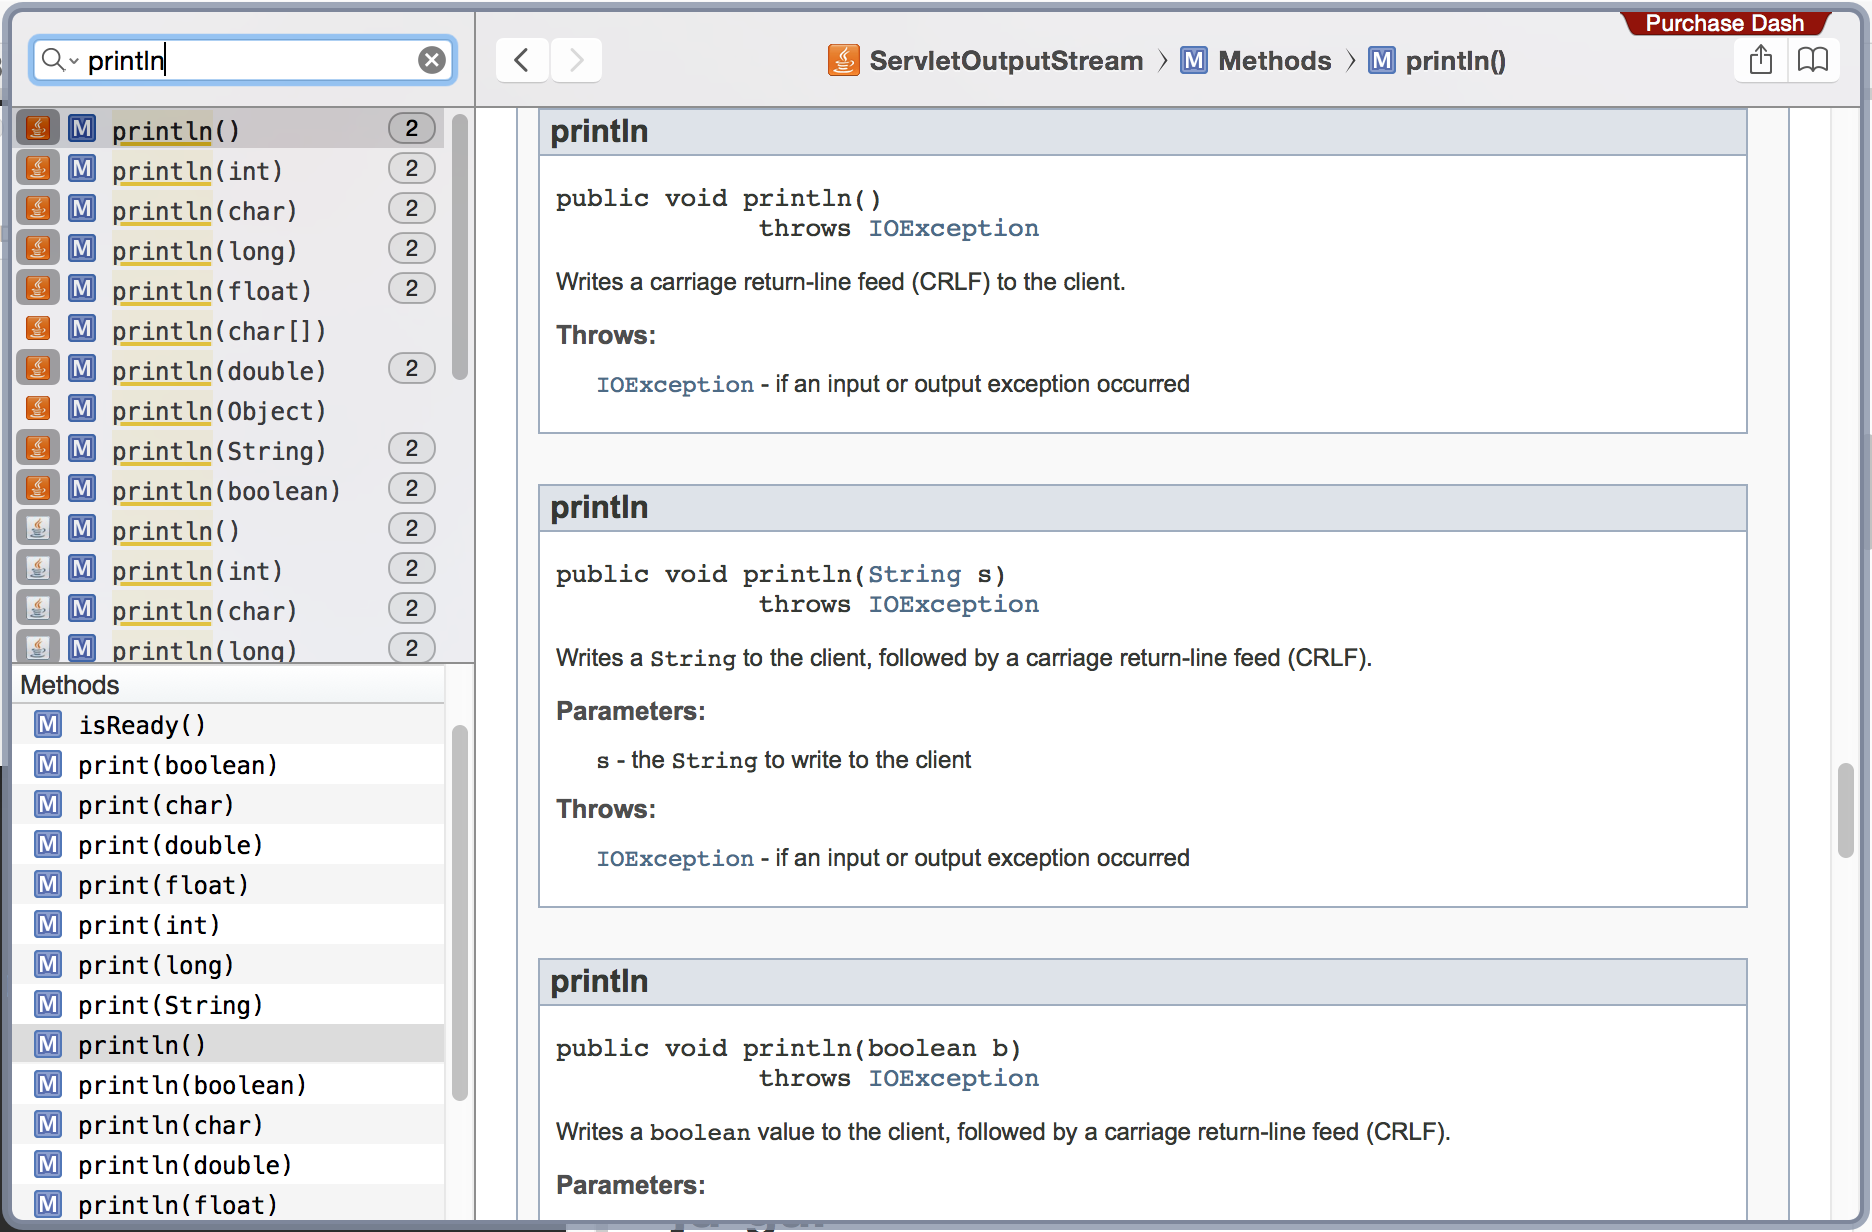The image size is (1872, 1232).
Task: Select println(boolean) search result
Action: click(230, 490)
